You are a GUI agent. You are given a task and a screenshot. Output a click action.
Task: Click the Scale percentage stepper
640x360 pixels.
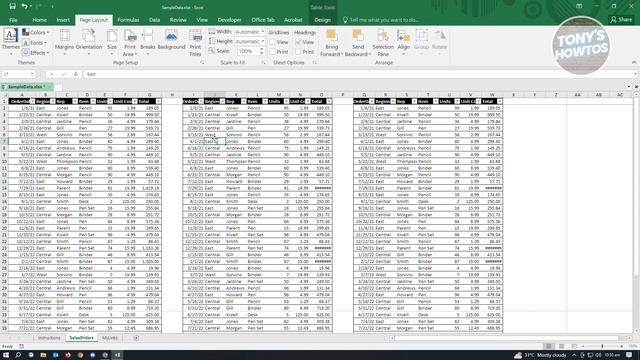click(x=262, y=51)
